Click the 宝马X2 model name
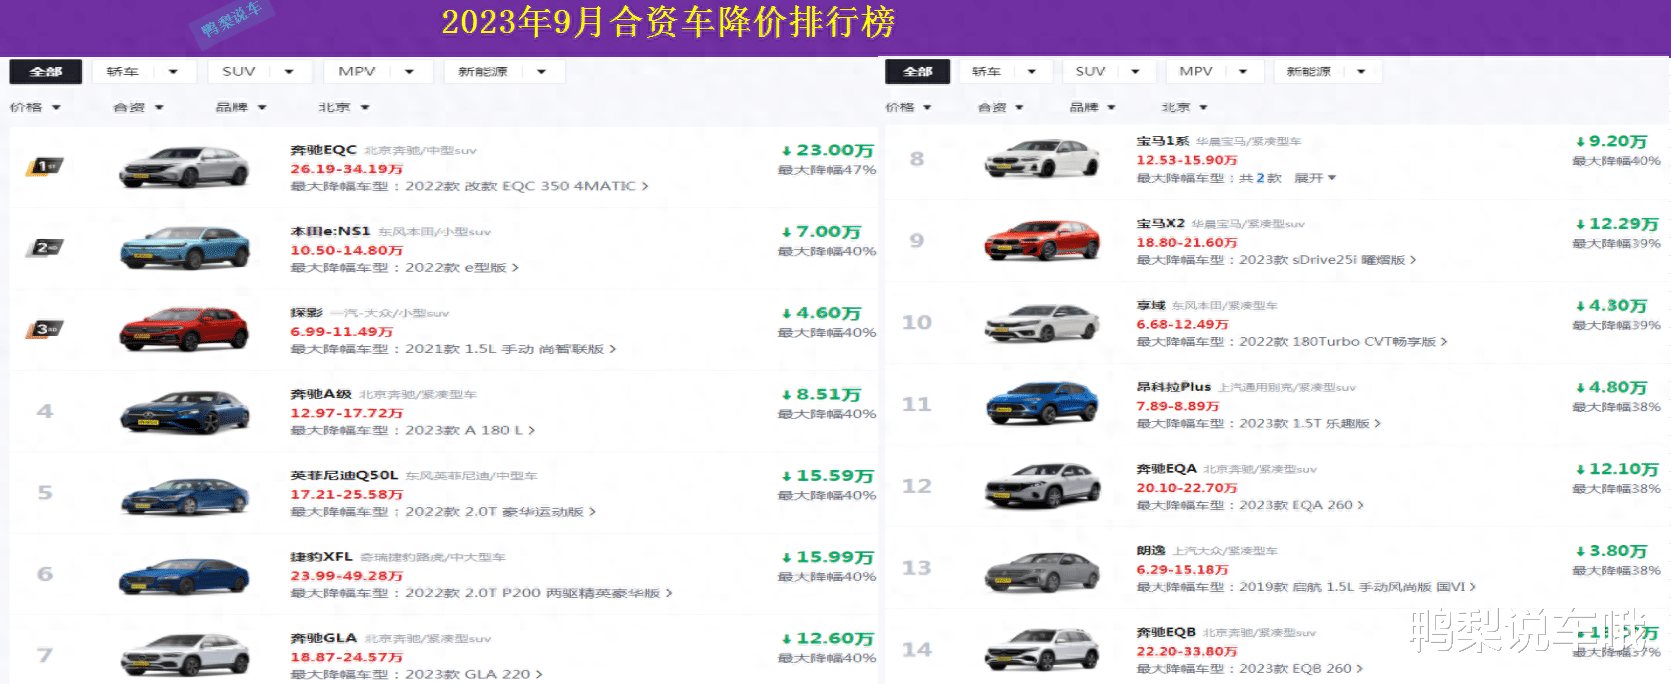This screenshot has width=1671, height=684. click(x=1160, y=223)
